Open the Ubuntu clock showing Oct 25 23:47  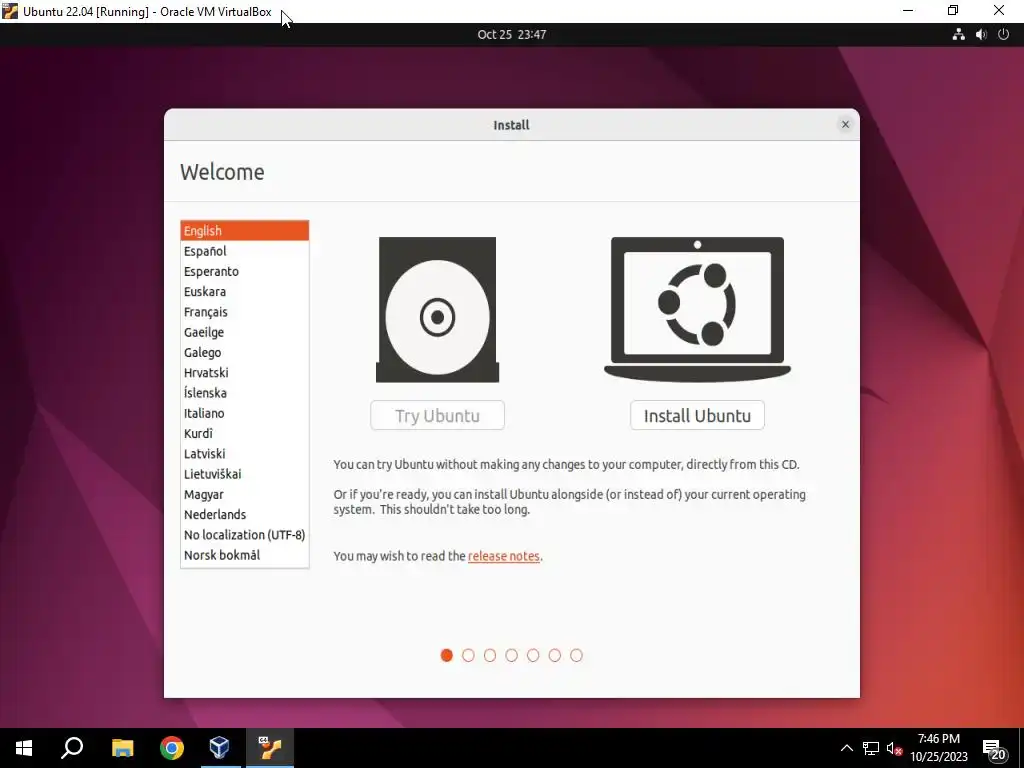coord(511,35)
